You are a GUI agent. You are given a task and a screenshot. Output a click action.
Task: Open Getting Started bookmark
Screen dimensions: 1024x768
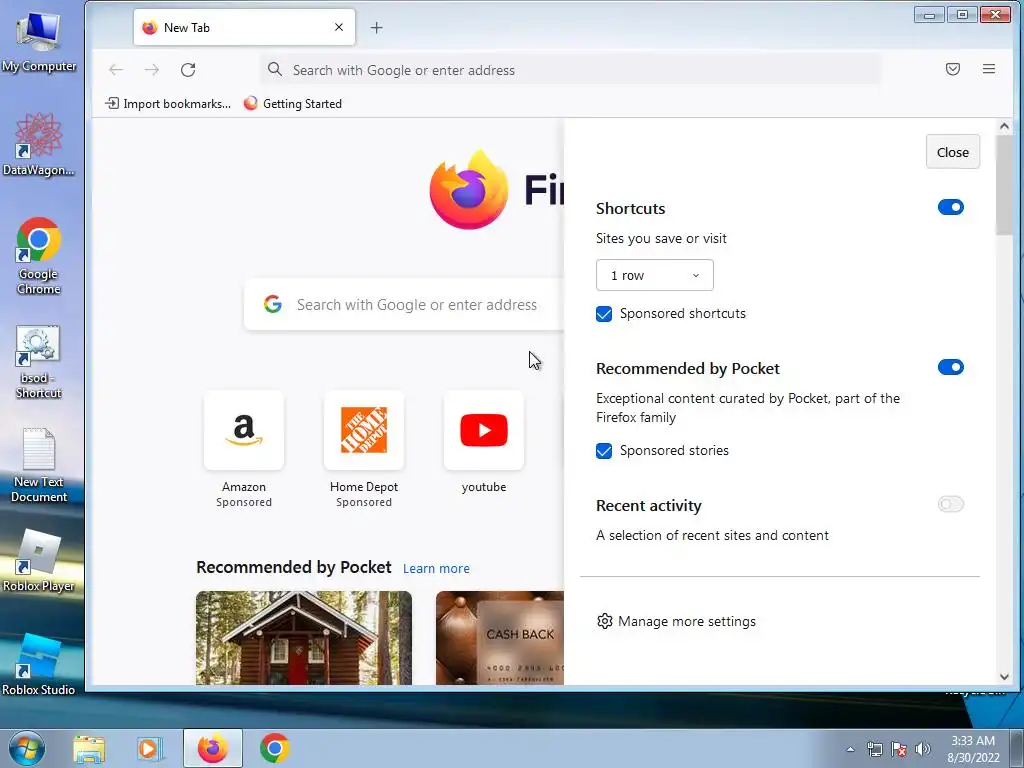click(293, 104)
